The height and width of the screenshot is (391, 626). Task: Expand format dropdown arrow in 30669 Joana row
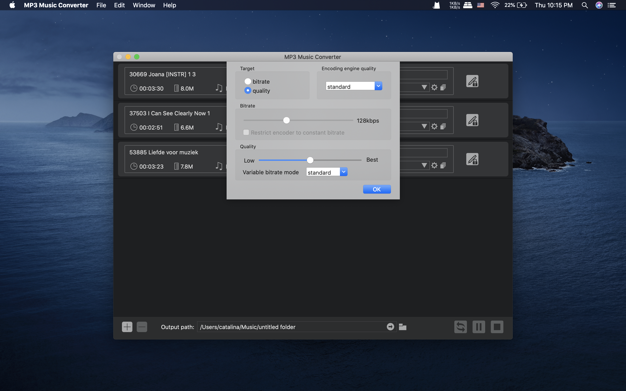click(424, 87)
